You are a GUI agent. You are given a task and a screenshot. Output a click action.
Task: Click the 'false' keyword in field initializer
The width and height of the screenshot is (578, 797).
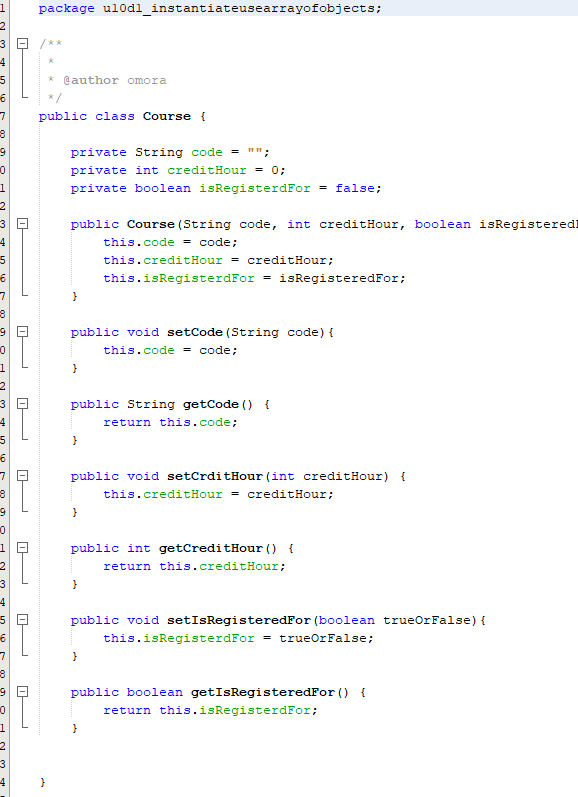tap(355, 189)
